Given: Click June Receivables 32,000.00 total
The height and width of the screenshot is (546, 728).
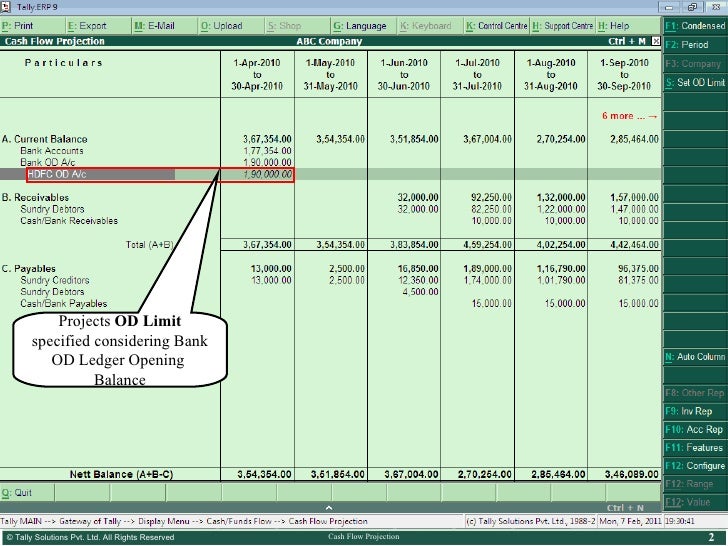Looking at the screenshot, I should [x=418, y=197].
